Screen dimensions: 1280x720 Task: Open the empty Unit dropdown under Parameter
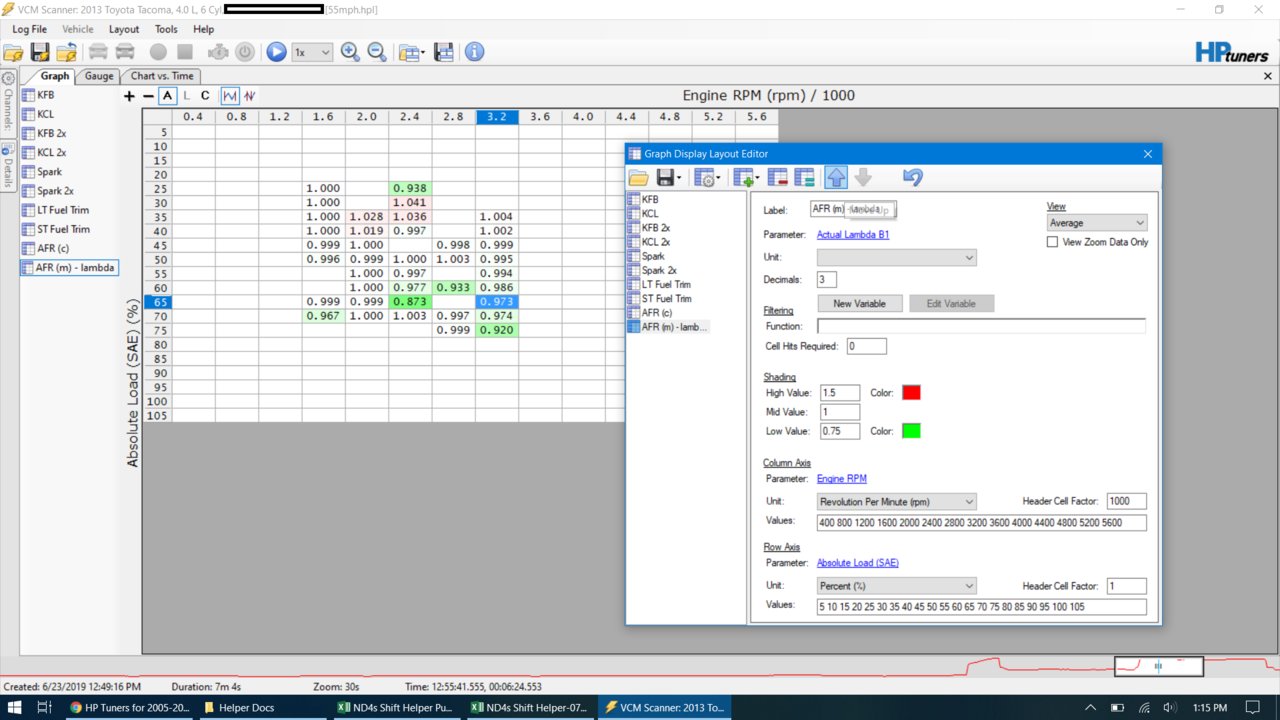(896, 258)
